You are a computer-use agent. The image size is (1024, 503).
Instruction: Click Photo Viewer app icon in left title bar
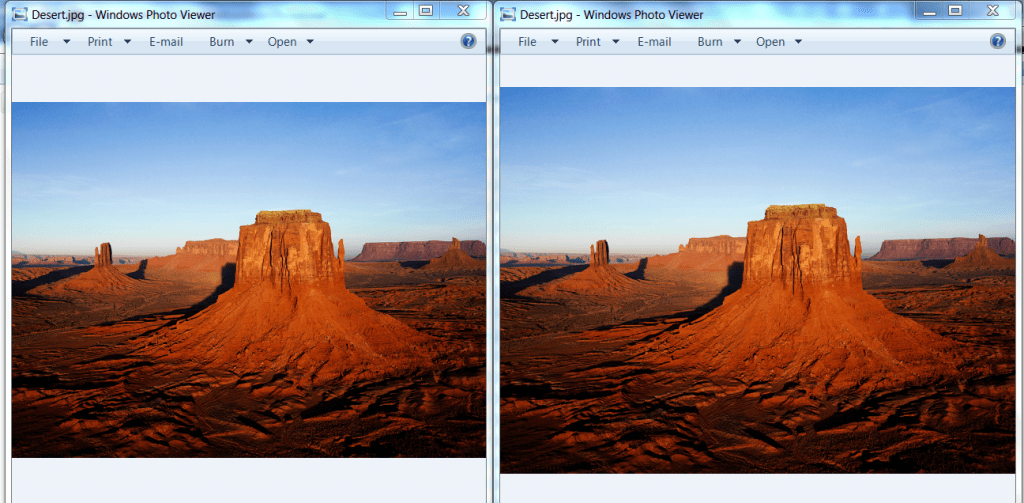click(20, 14)
